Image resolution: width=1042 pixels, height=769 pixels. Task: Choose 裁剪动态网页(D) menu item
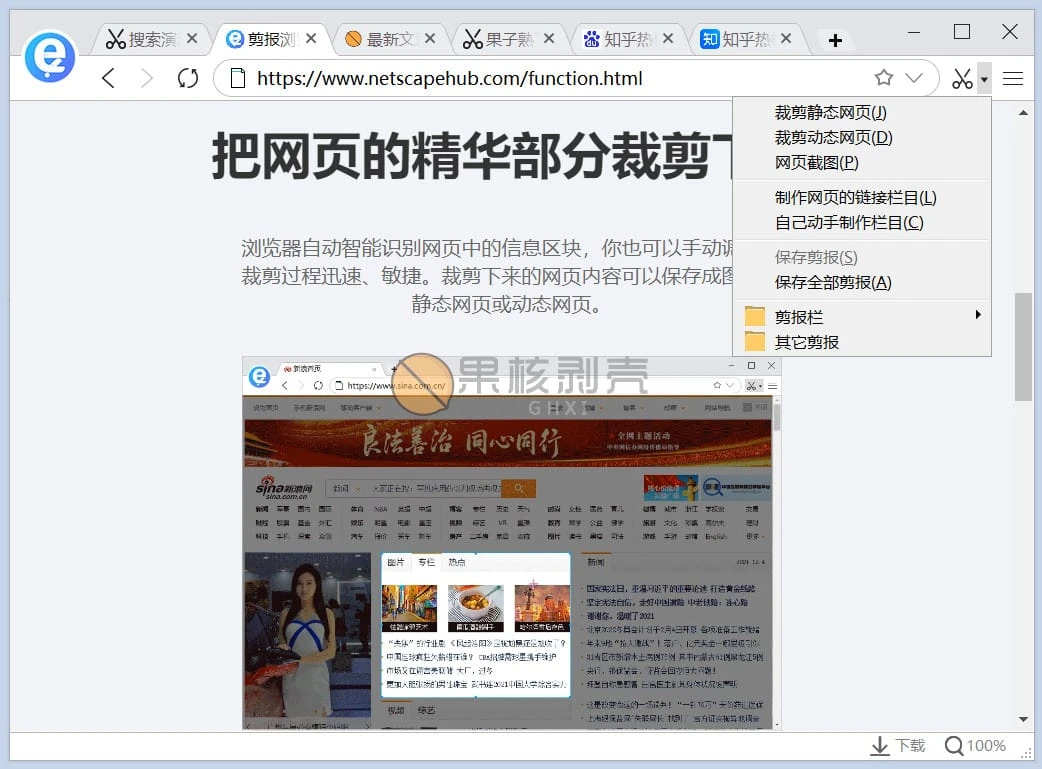click(861, 138)
